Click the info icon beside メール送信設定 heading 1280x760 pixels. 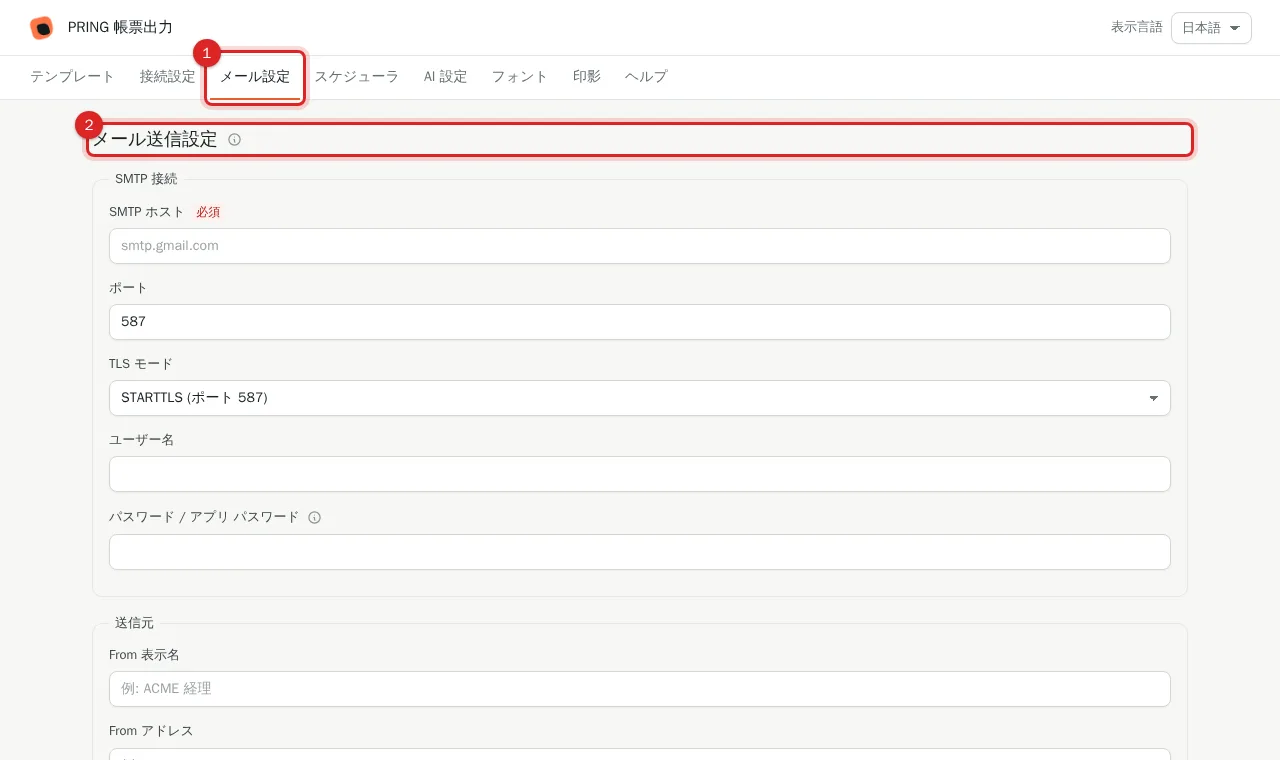pos(234,140)
